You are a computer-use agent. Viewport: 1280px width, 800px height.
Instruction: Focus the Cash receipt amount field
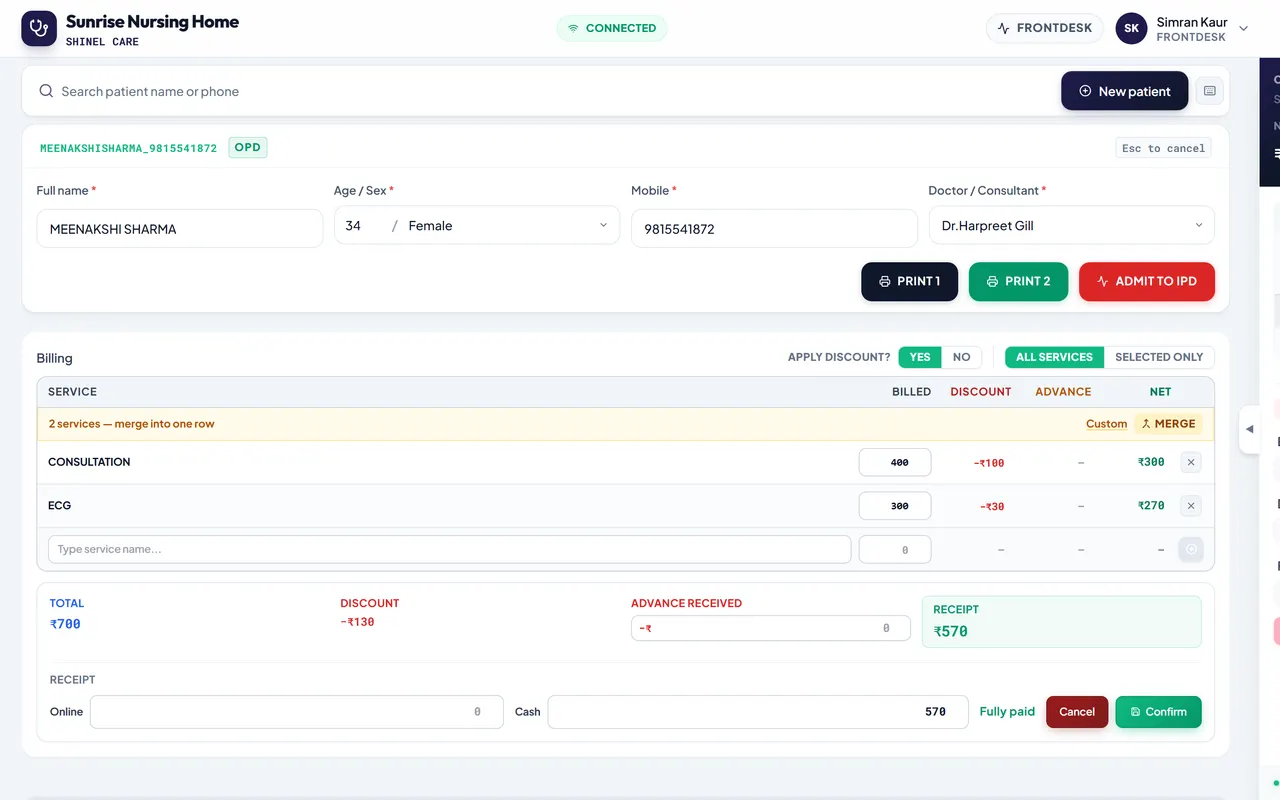tap(758, 712)
